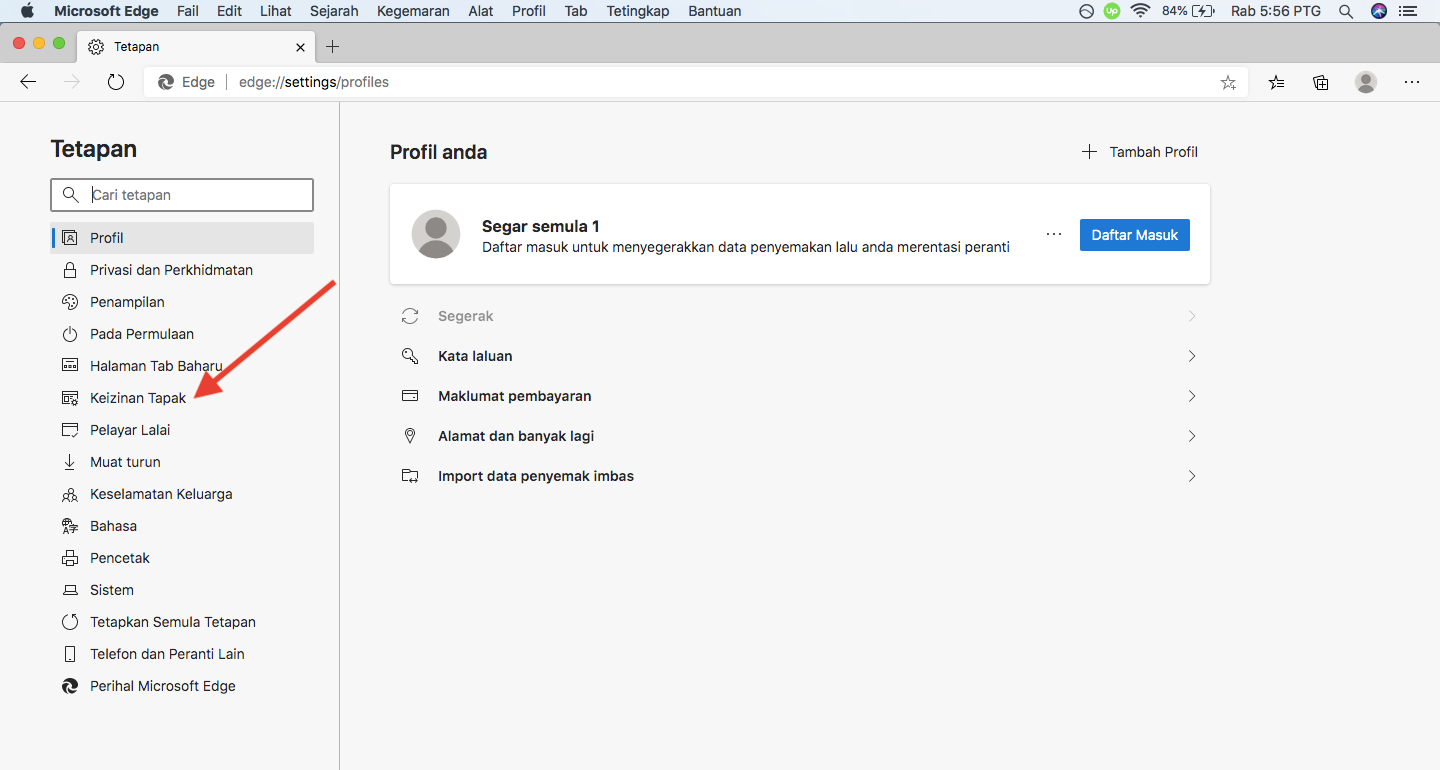Click the favorite star in address bar
This screenshot has width=1440, height=770.
coord(1228,82)
